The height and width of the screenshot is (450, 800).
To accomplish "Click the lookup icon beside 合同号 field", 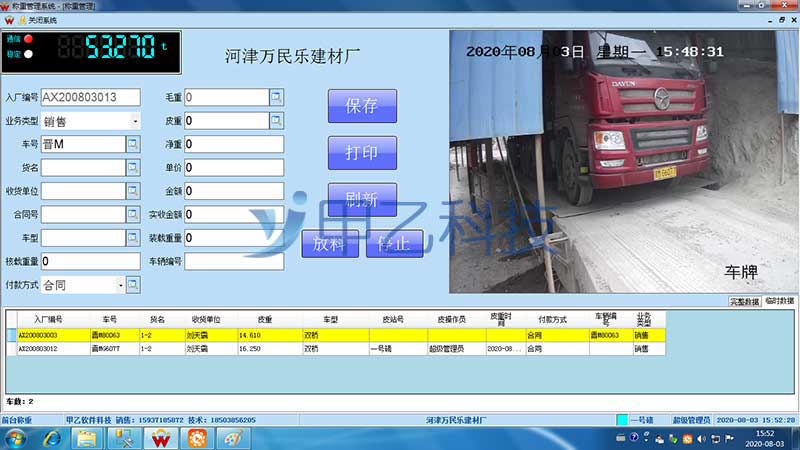I will coord(133,214).
